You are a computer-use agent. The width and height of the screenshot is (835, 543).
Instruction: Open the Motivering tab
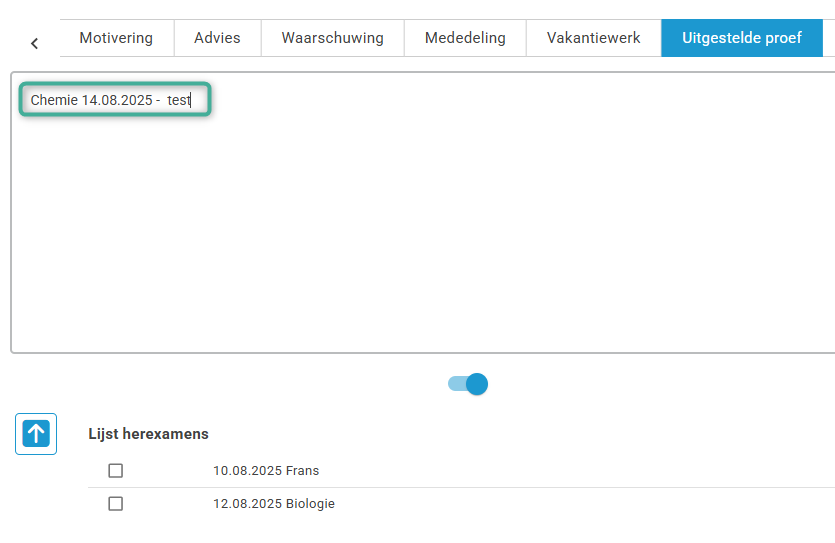tap(116, 38)
